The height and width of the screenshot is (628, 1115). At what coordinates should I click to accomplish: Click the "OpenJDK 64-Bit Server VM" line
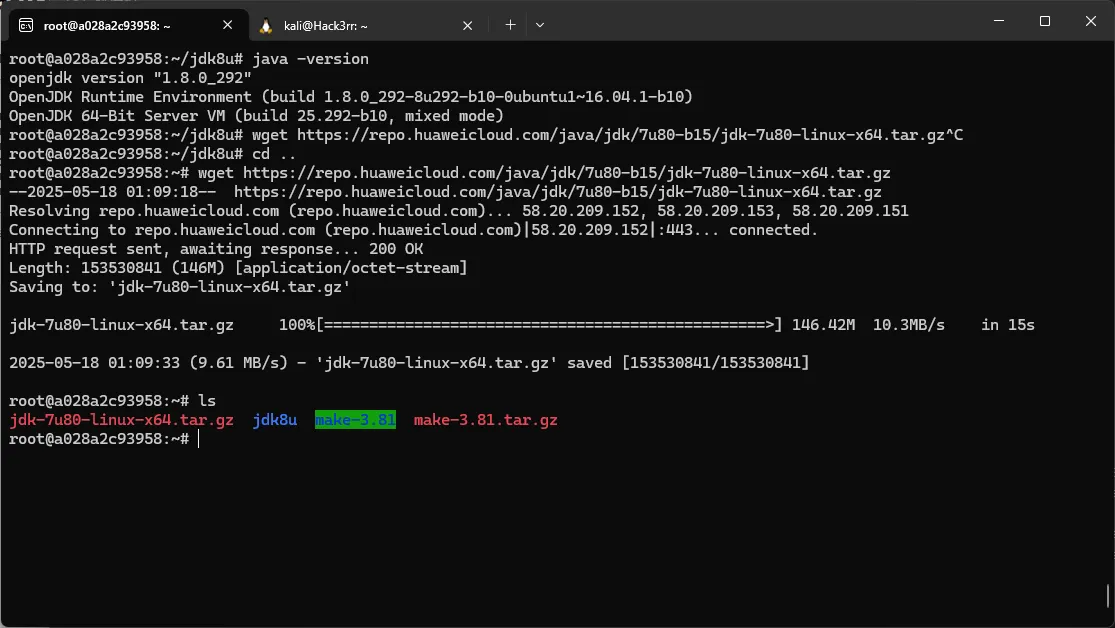tap(256, 116)
